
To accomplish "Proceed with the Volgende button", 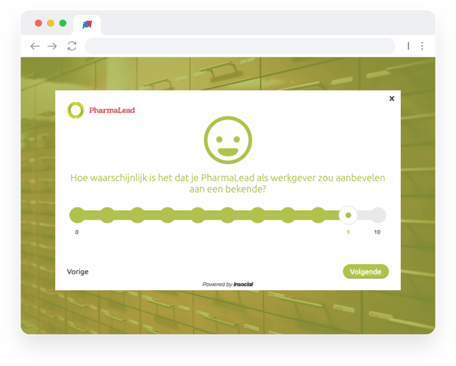I will coord(366,272).
